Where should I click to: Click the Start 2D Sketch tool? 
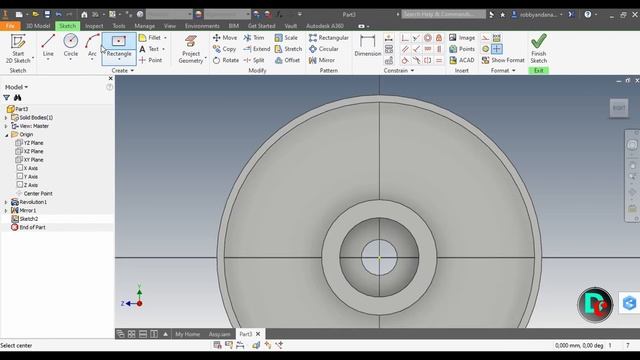coord(18,49)
